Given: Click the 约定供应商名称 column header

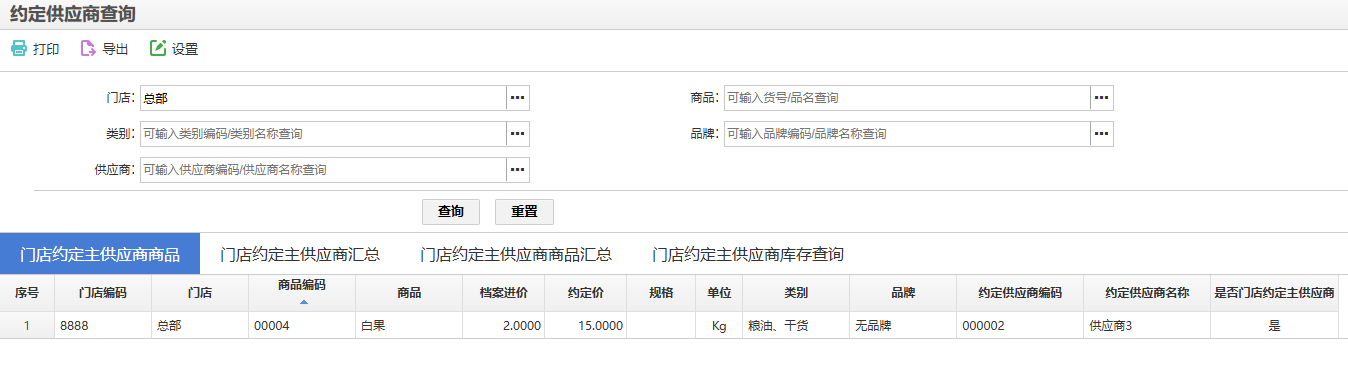Looking at the screenshot, I should (x=1147, y=293).
